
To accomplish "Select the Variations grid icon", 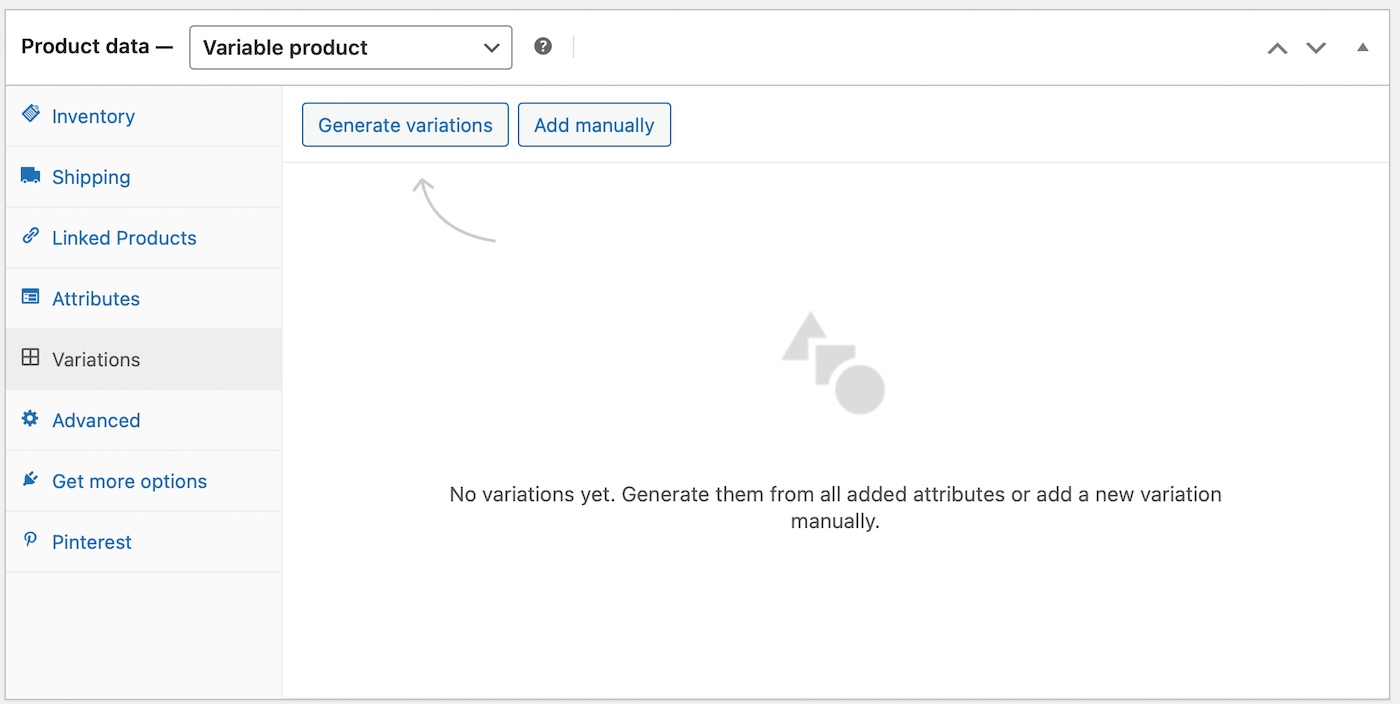I will click(x=30, y=359).
